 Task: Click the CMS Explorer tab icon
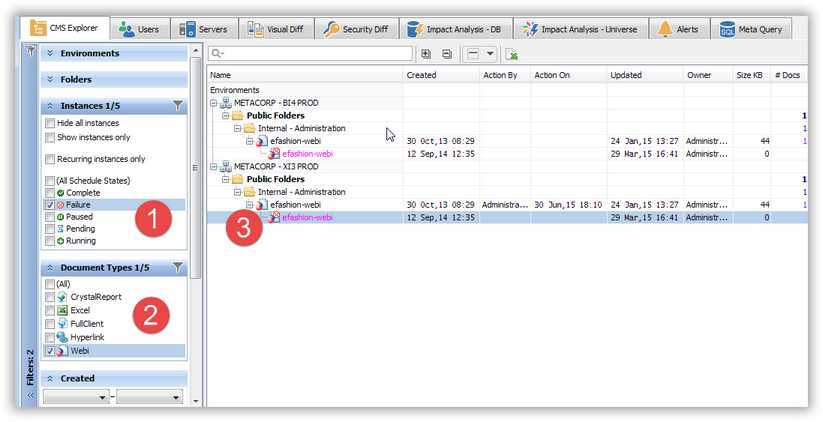click(38, 28)
